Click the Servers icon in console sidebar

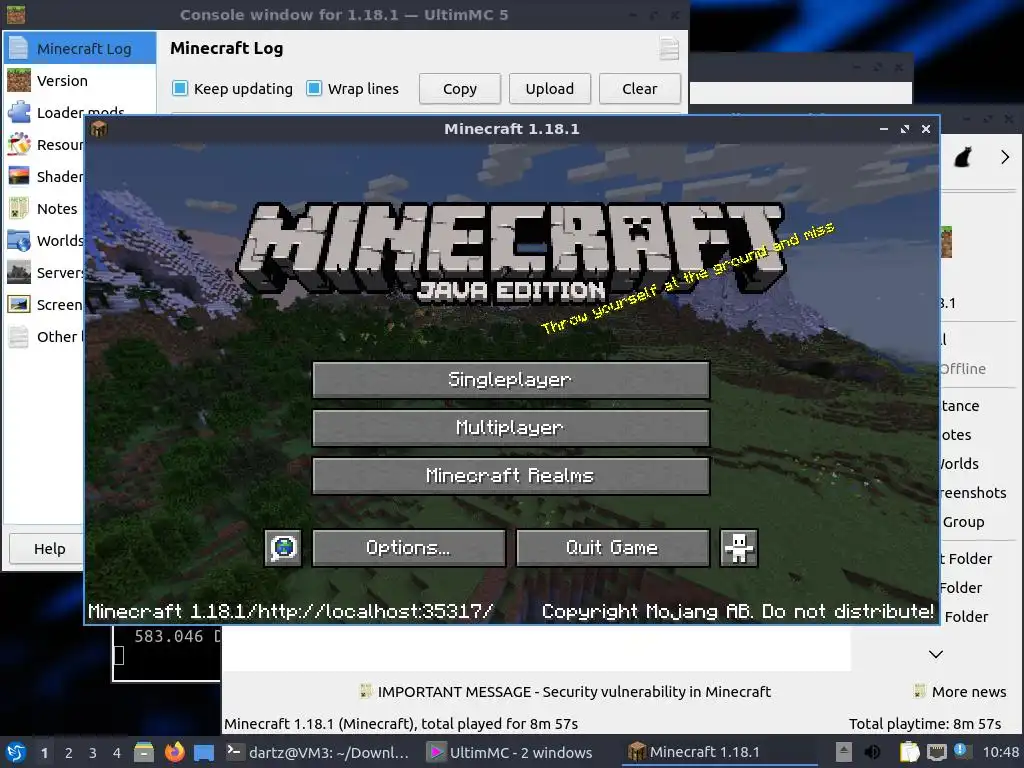[19, 272]
